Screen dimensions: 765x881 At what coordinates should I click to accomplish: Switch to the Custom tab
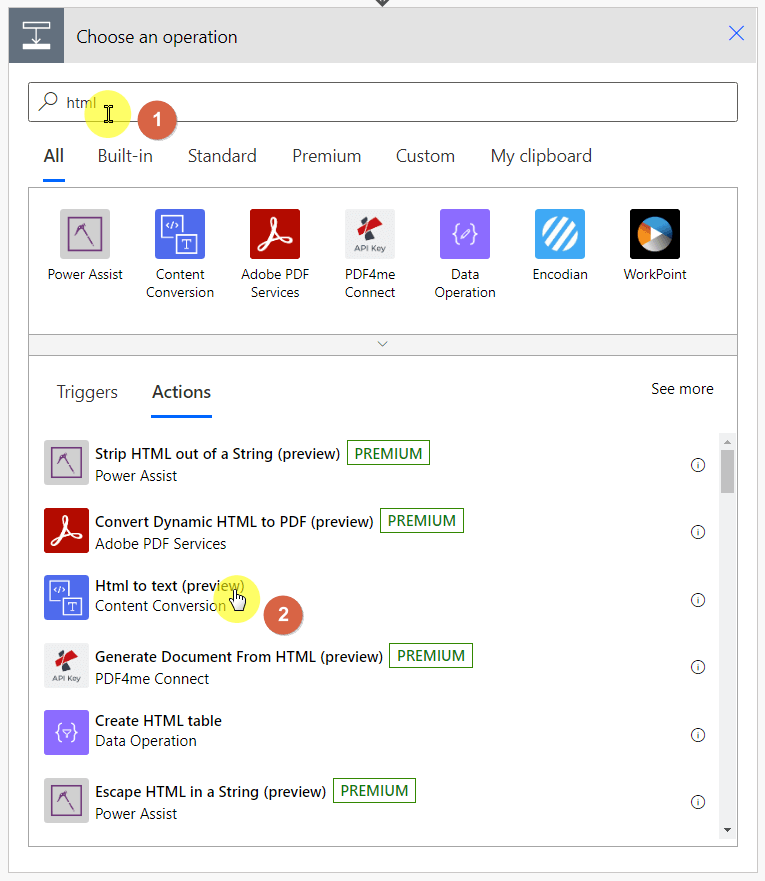tap(425, 156)
